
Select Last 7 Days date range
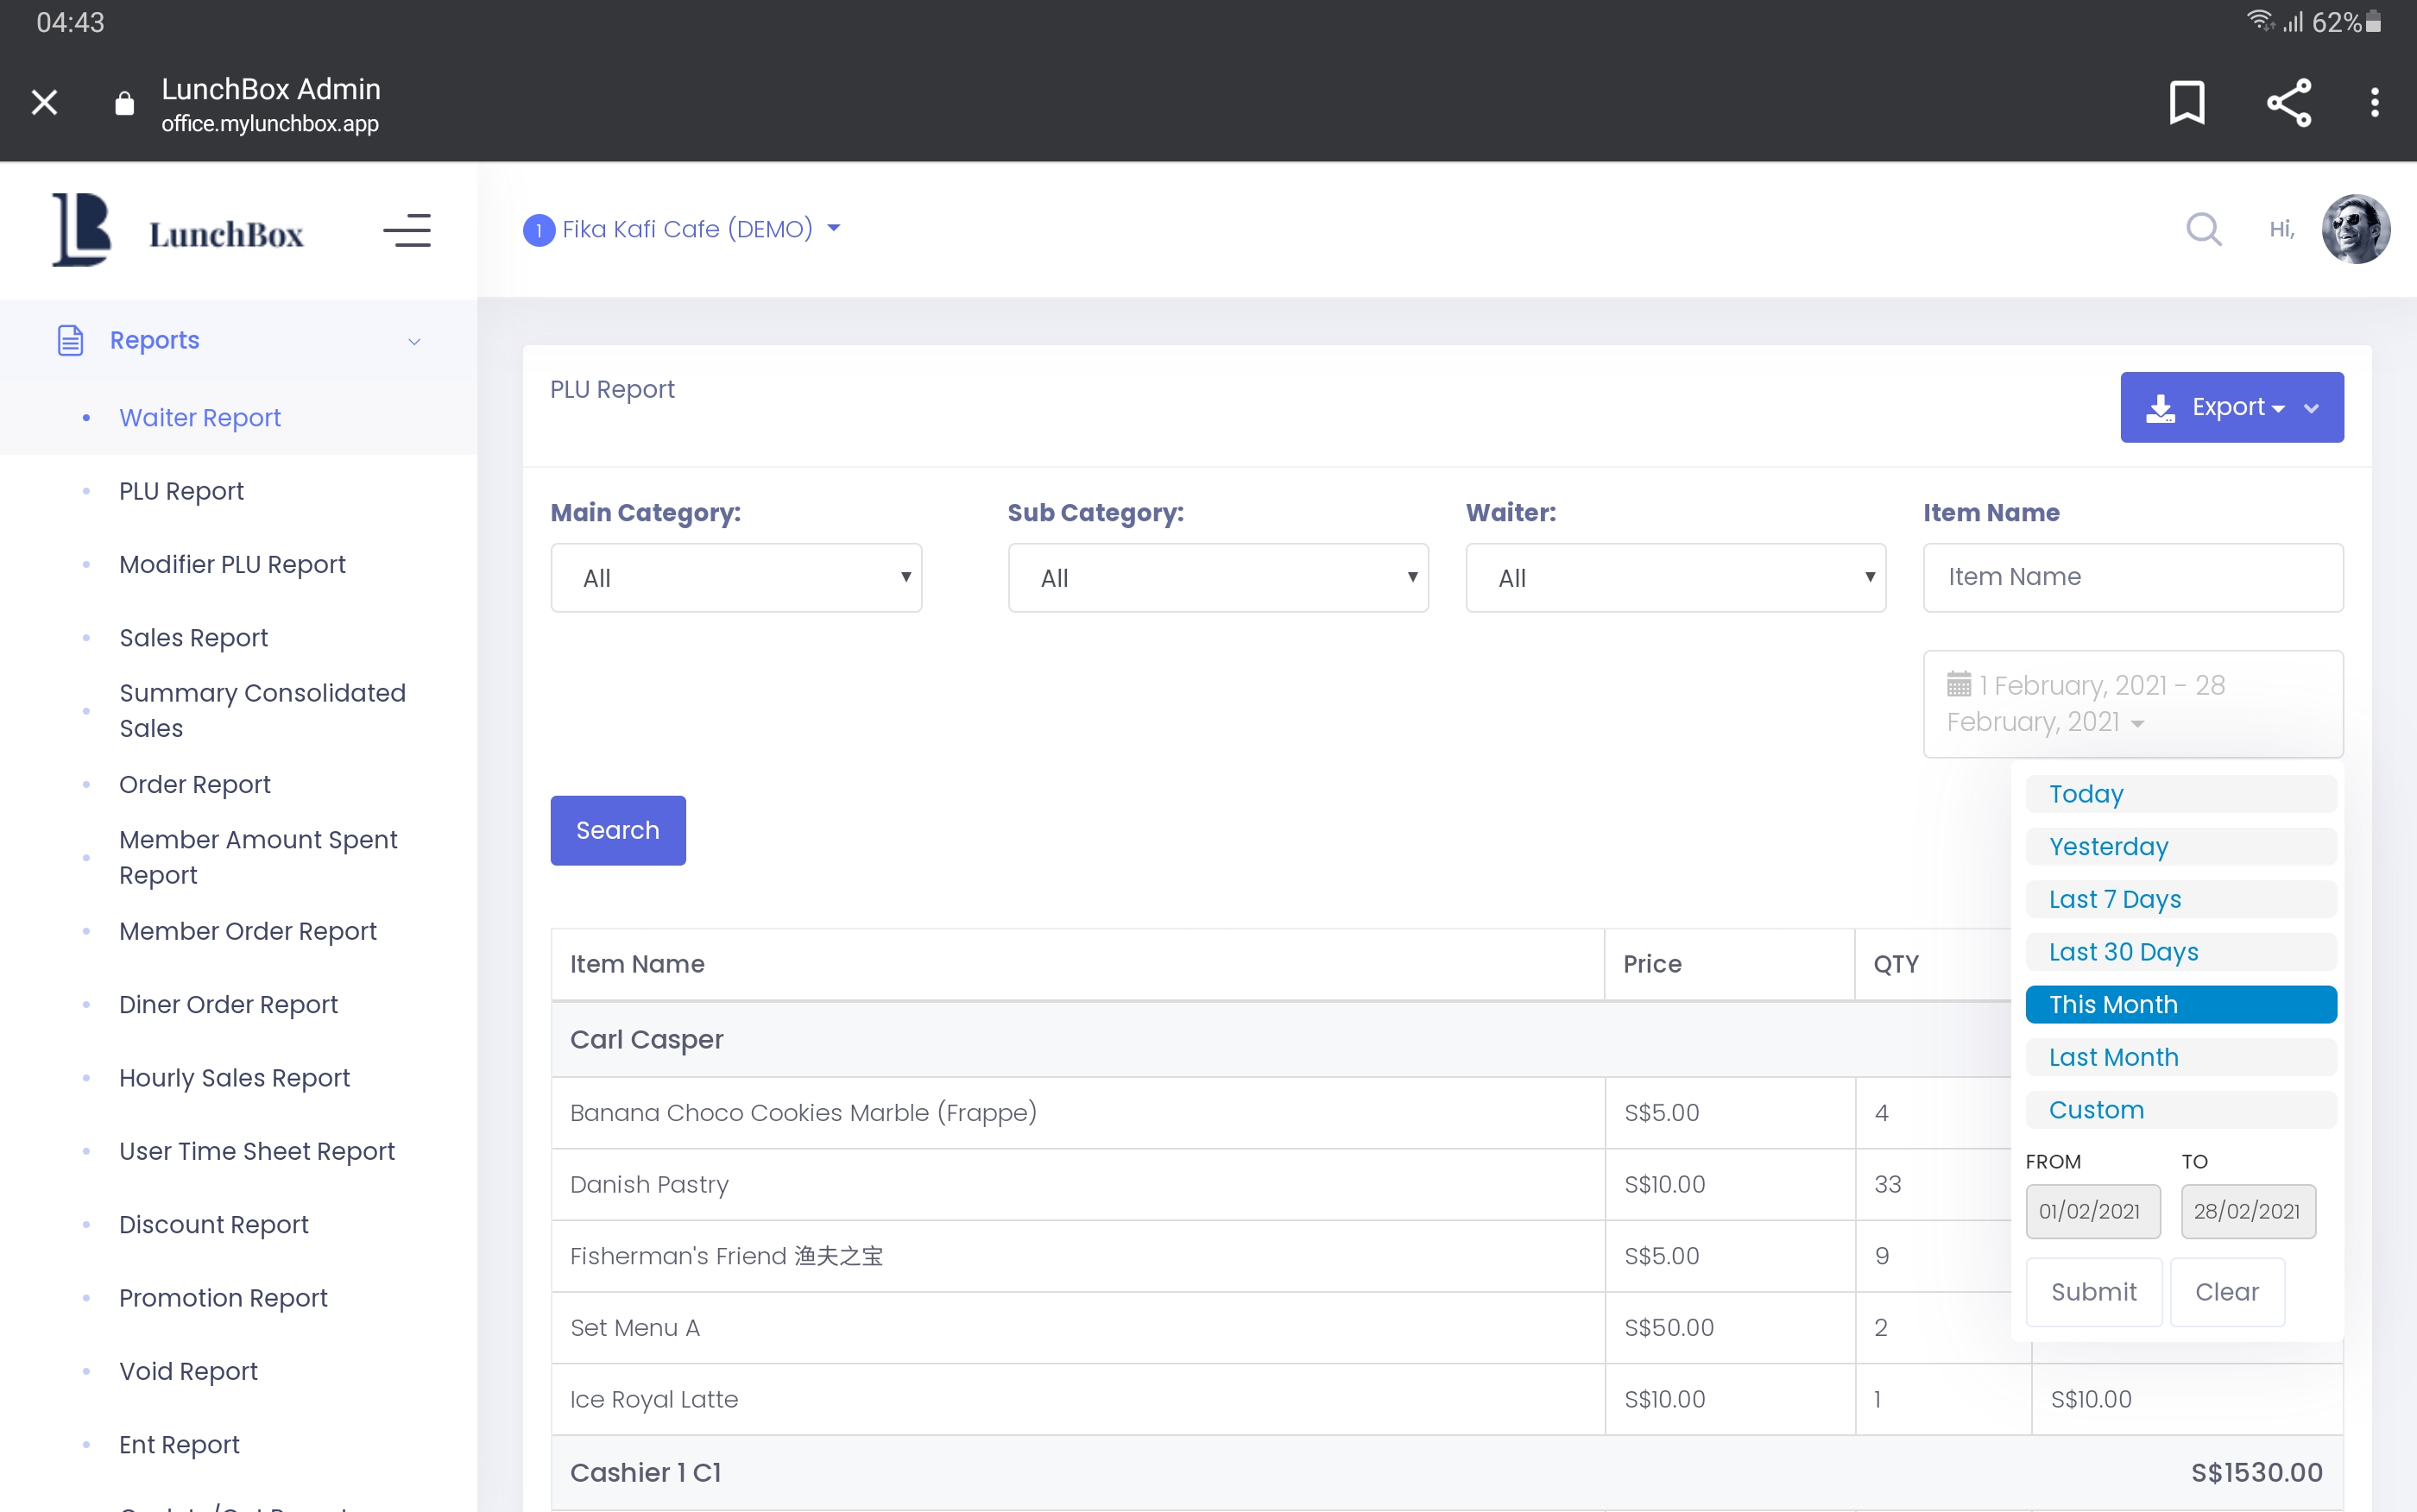[x=2180, y=899]
